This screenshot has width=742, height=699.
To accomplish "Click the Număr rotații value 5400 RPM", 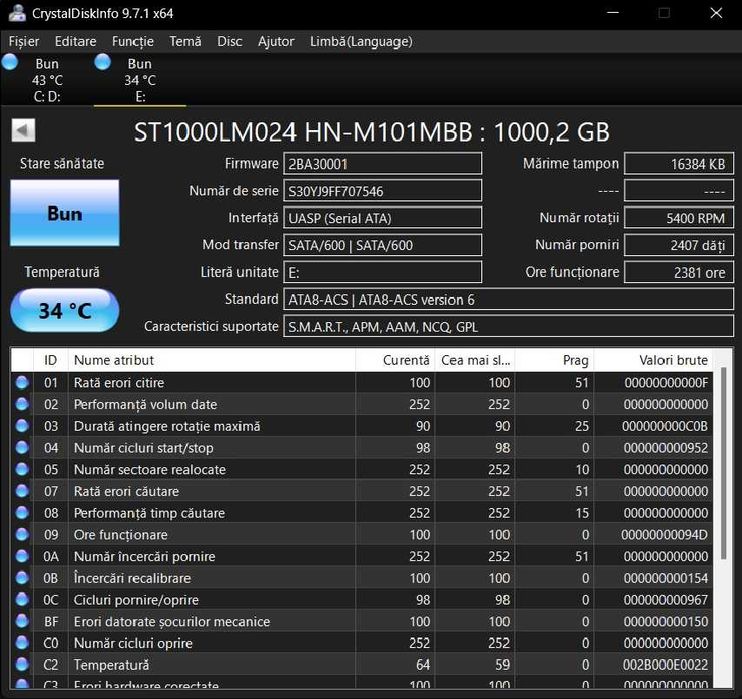I will pyautogui.click(x=679, y=218).
